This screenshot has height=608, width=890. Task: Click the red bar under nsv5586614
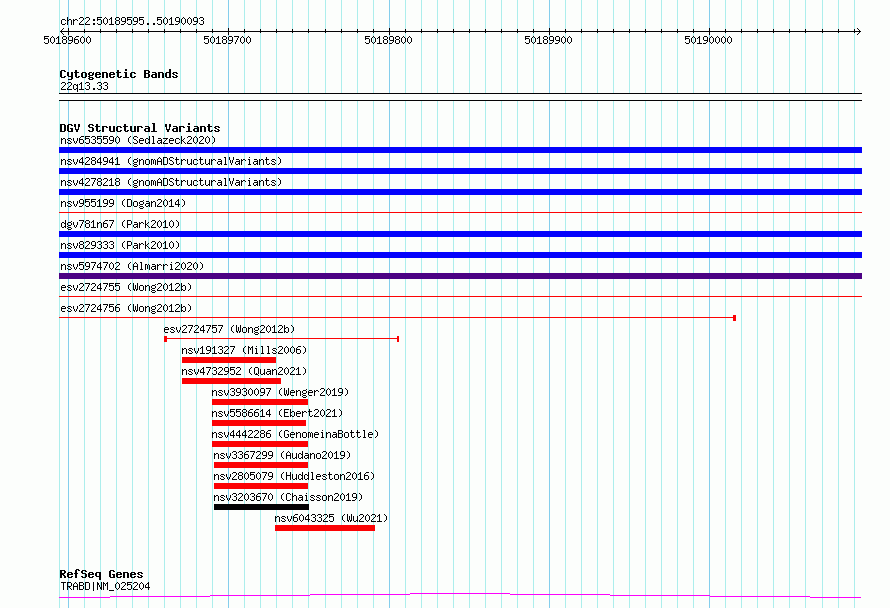(259, 423)
